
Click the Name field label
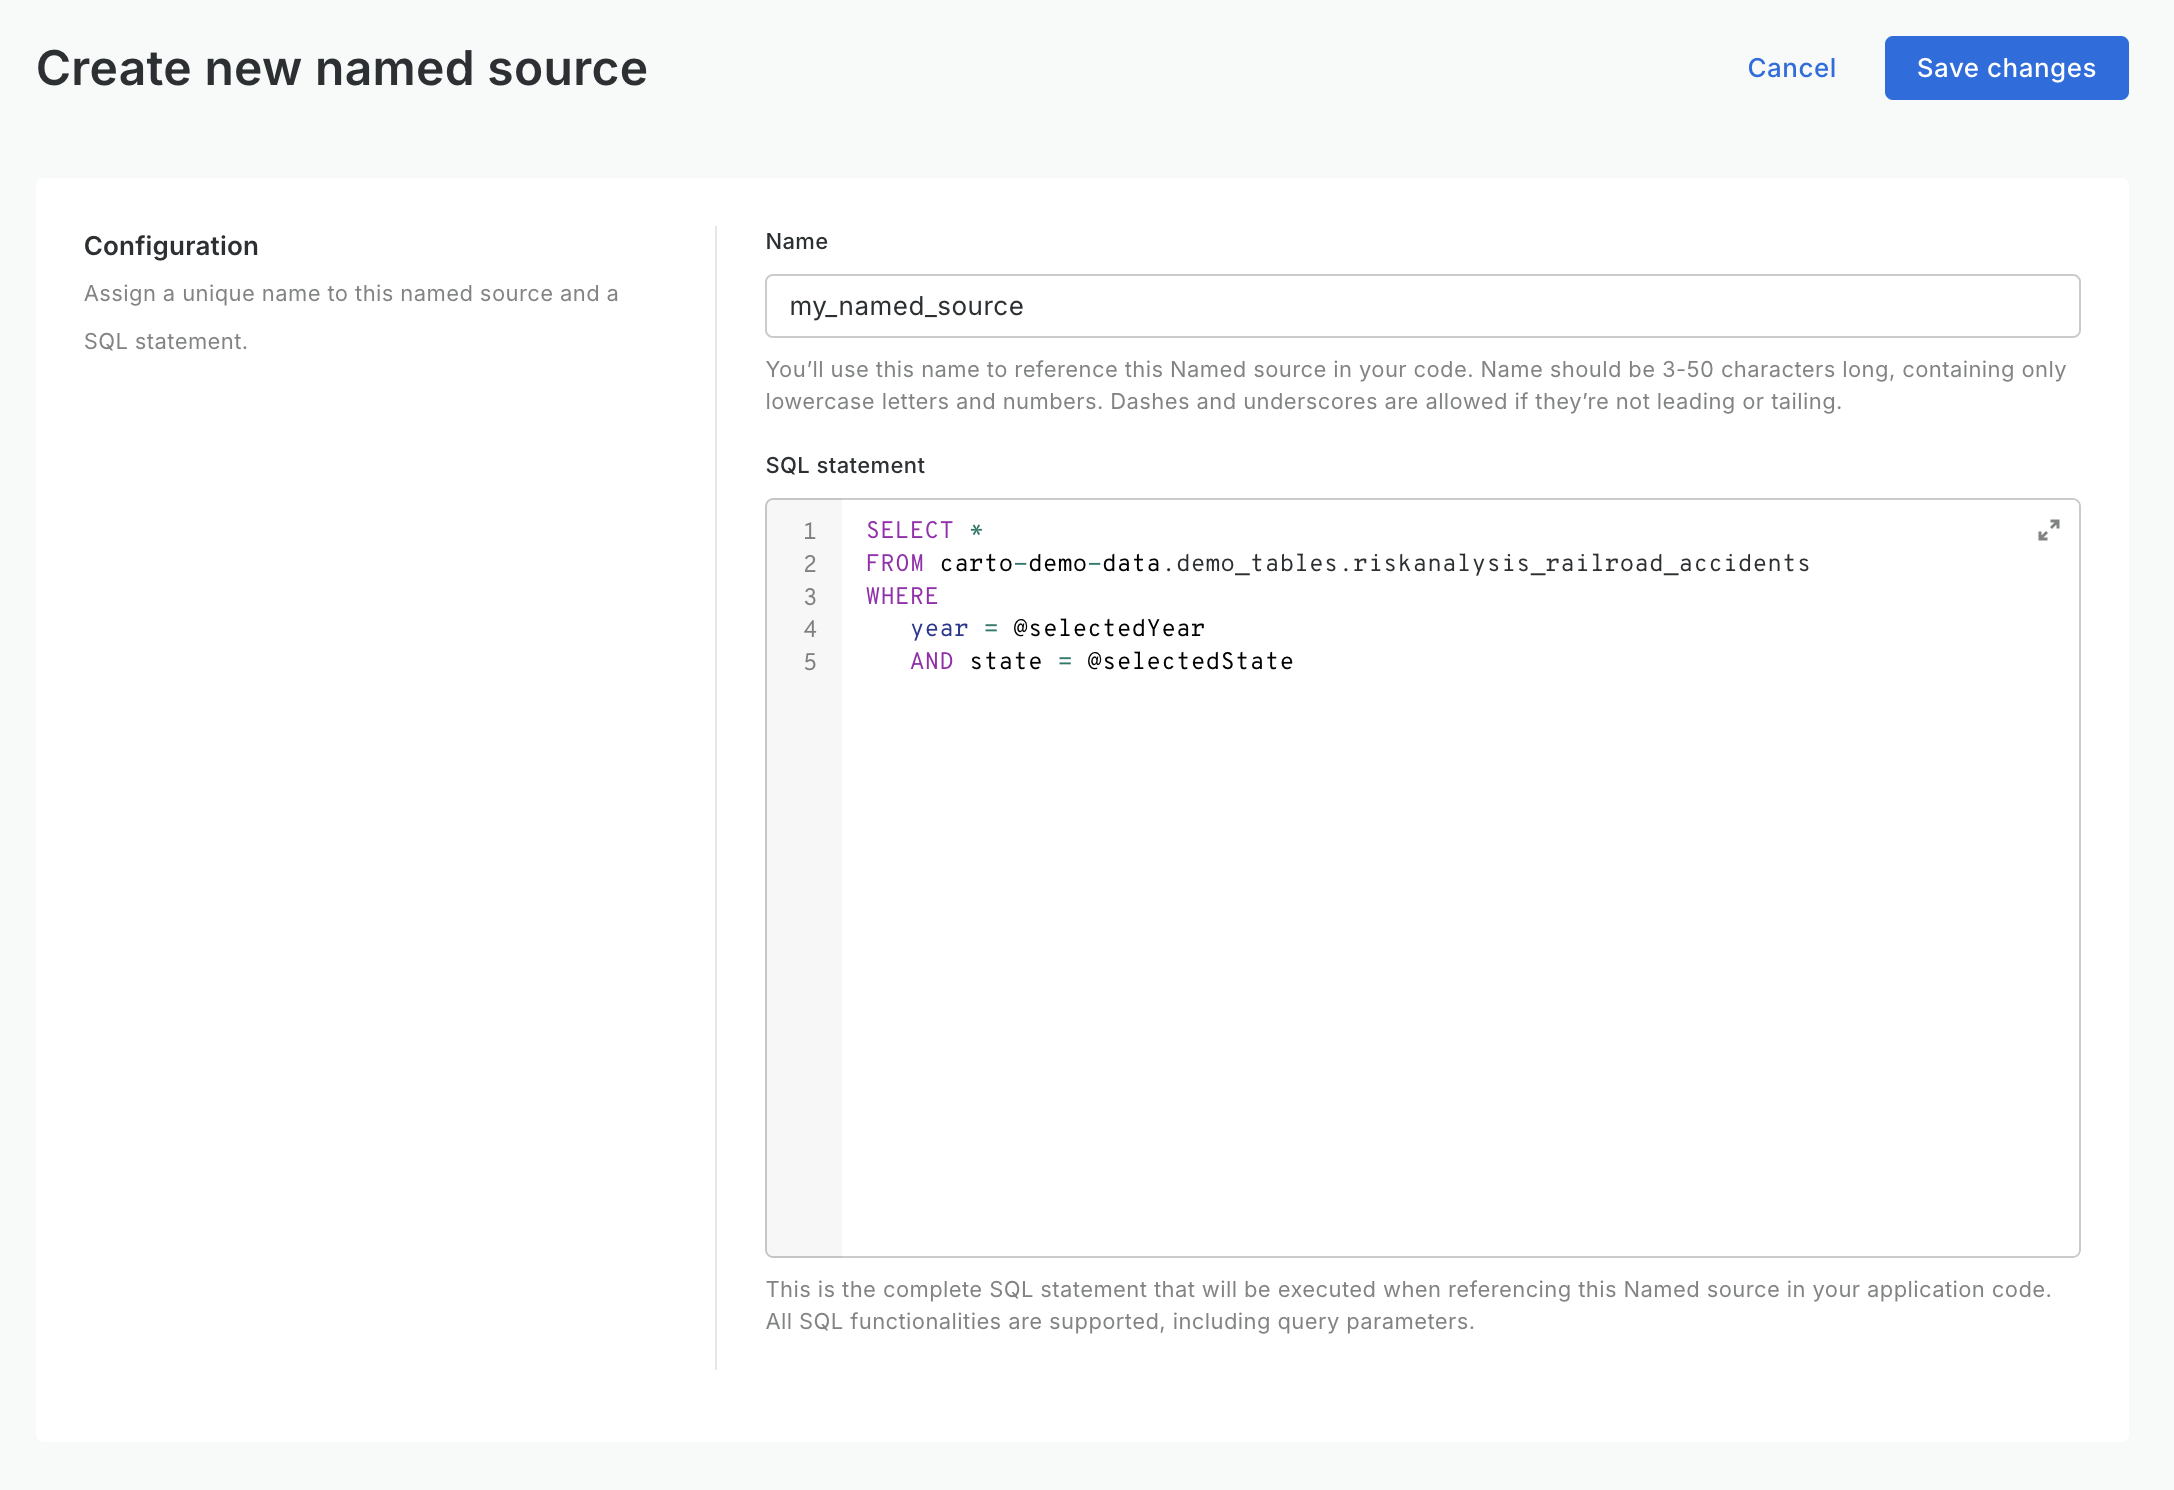(x=796, y=242)
